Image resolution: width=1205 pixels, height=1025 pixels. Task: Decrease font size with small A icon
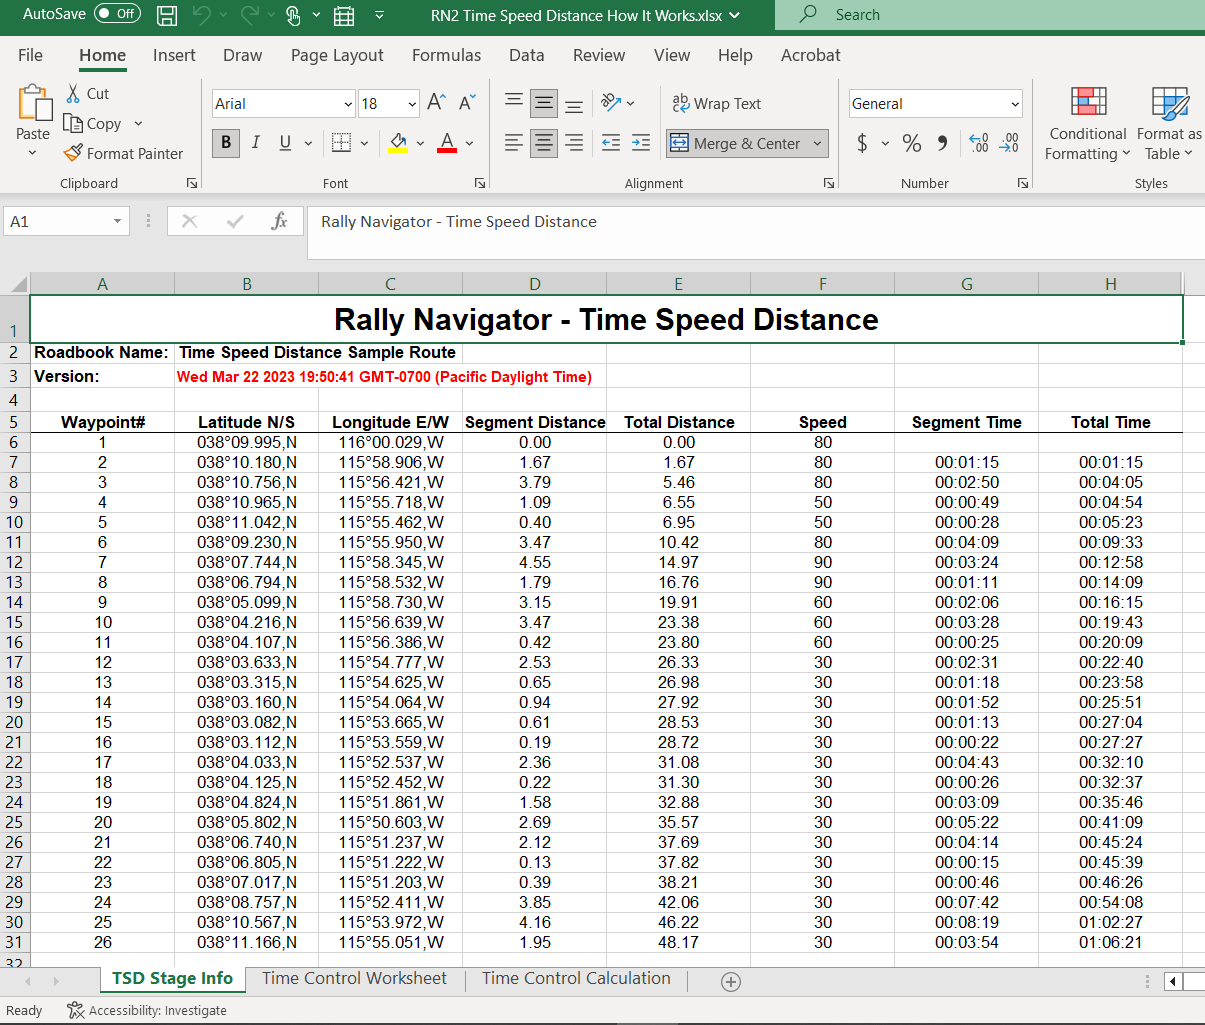[467, 102]
